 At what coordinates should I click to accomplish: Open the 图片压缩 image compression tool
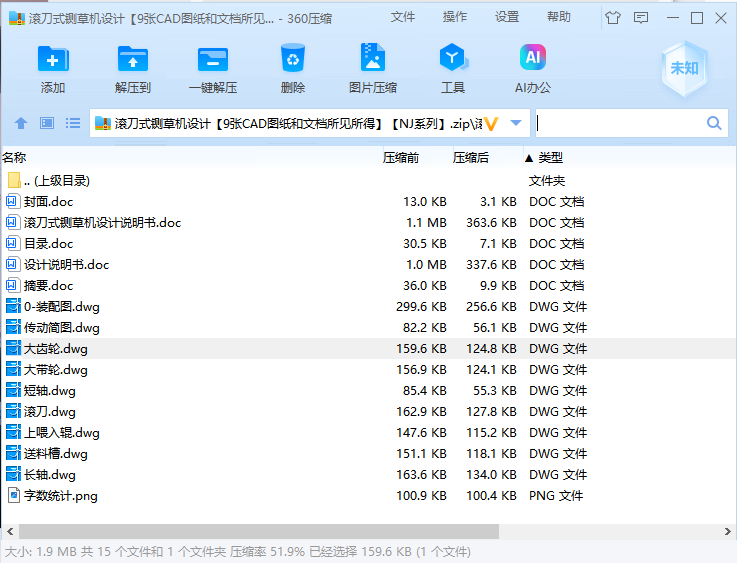click(373, 58)
